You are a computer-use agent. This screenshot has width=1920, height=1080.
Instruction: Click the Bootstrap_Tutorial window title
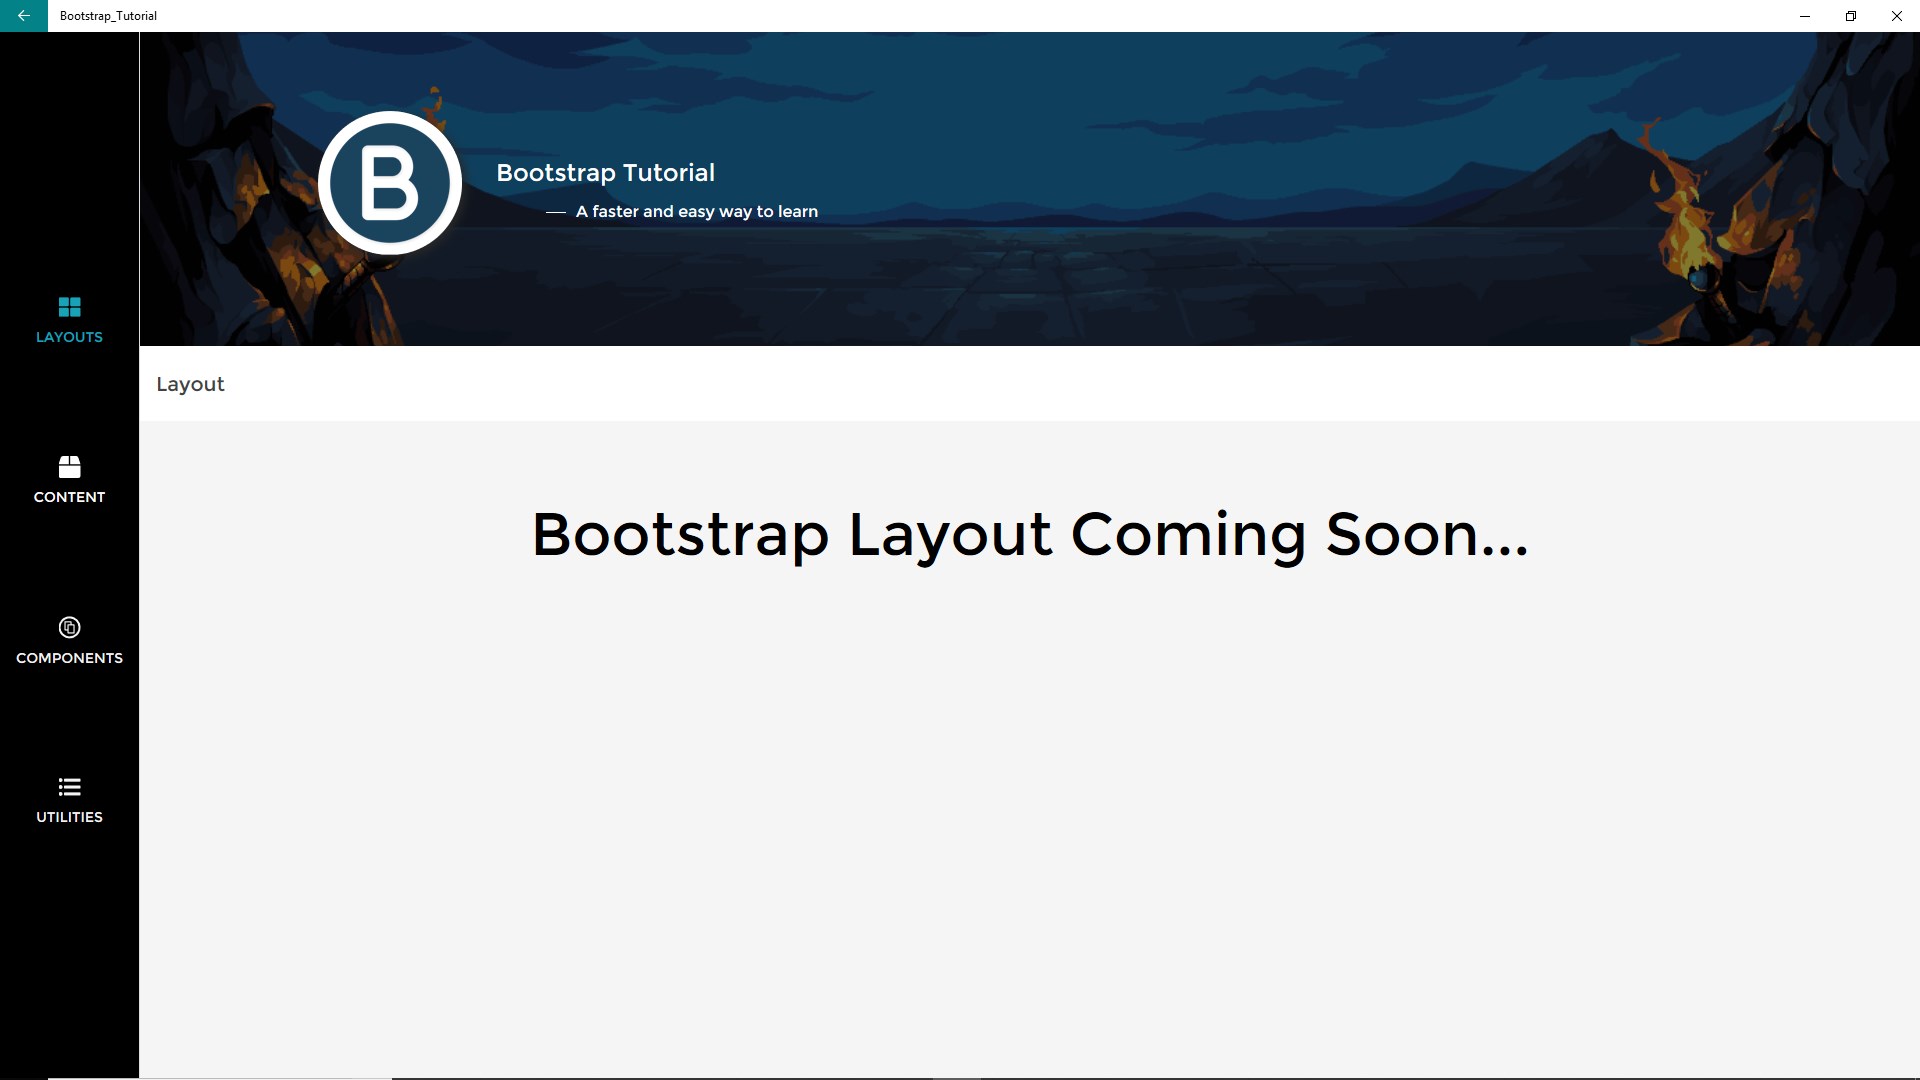(108, 16)
